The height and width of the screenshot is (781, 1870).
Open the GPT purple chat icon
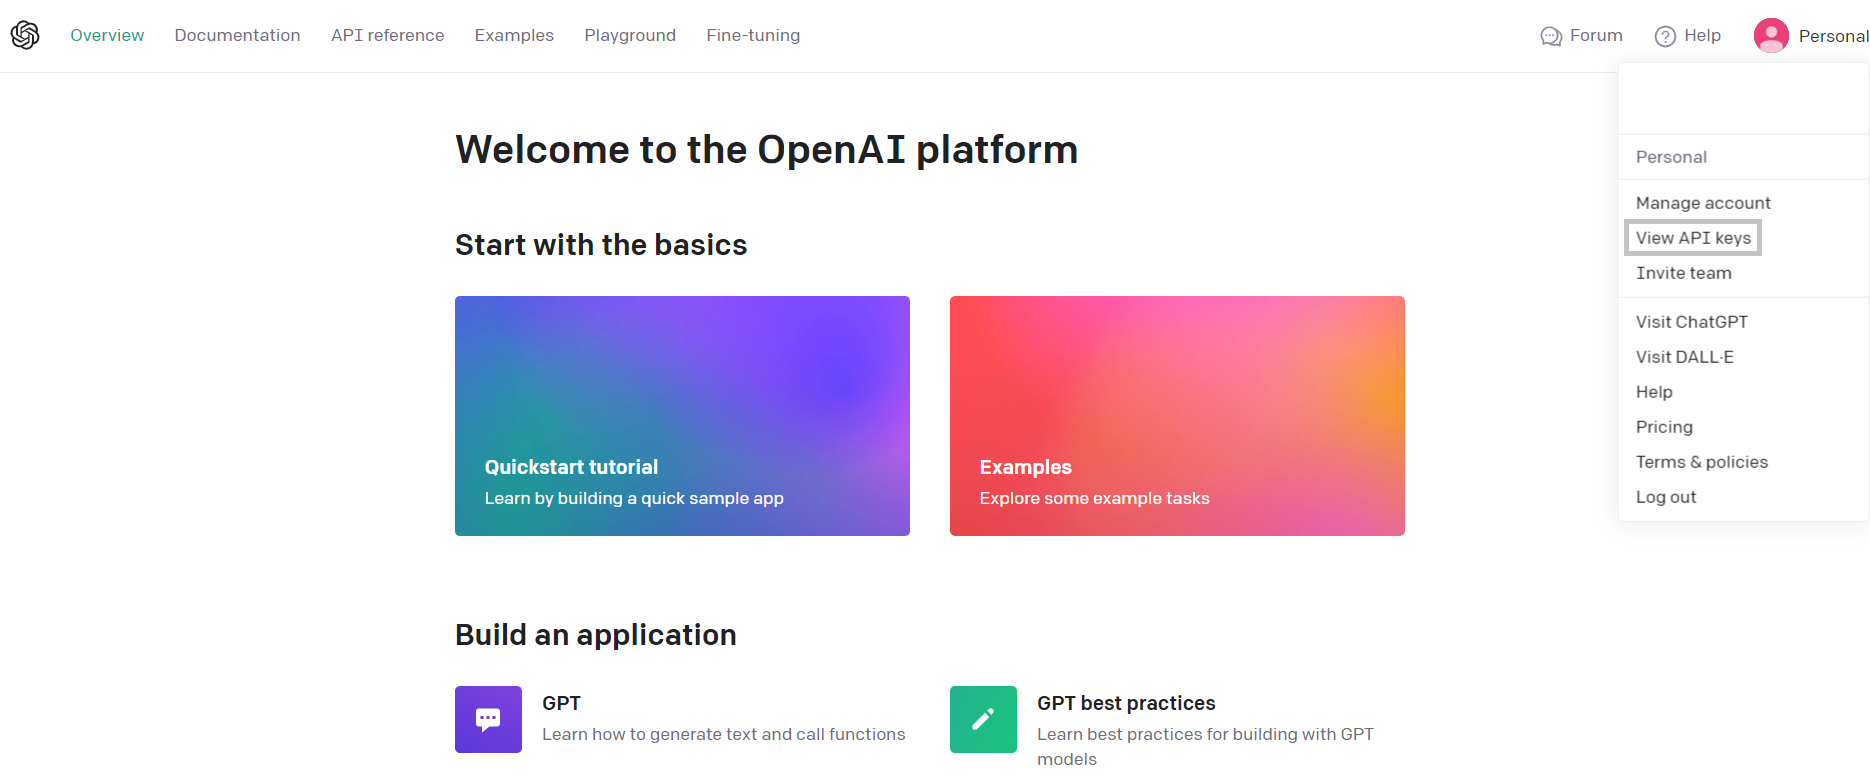488,719
